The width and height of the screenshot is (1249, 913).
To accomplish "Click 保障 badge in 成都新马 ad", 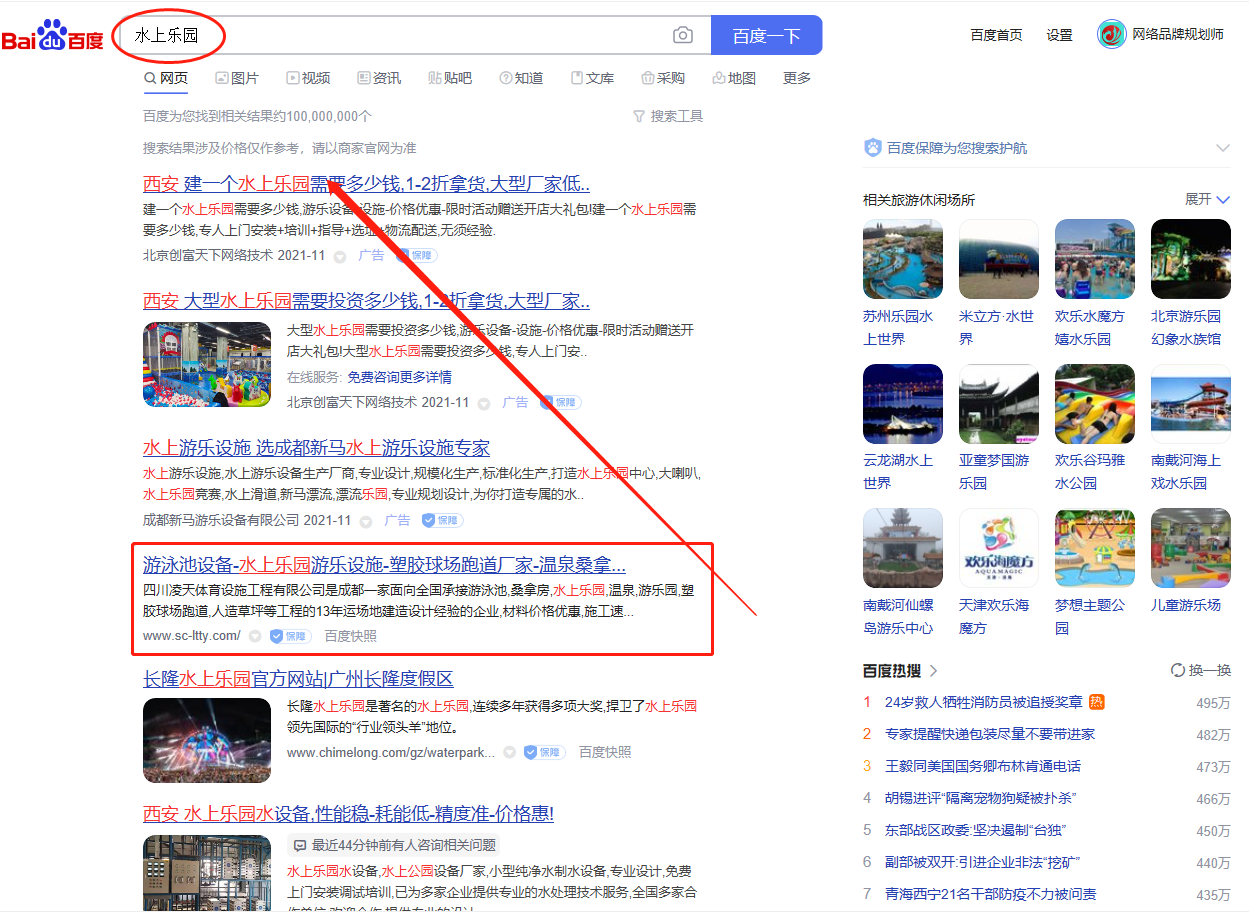I will point(441,520).
